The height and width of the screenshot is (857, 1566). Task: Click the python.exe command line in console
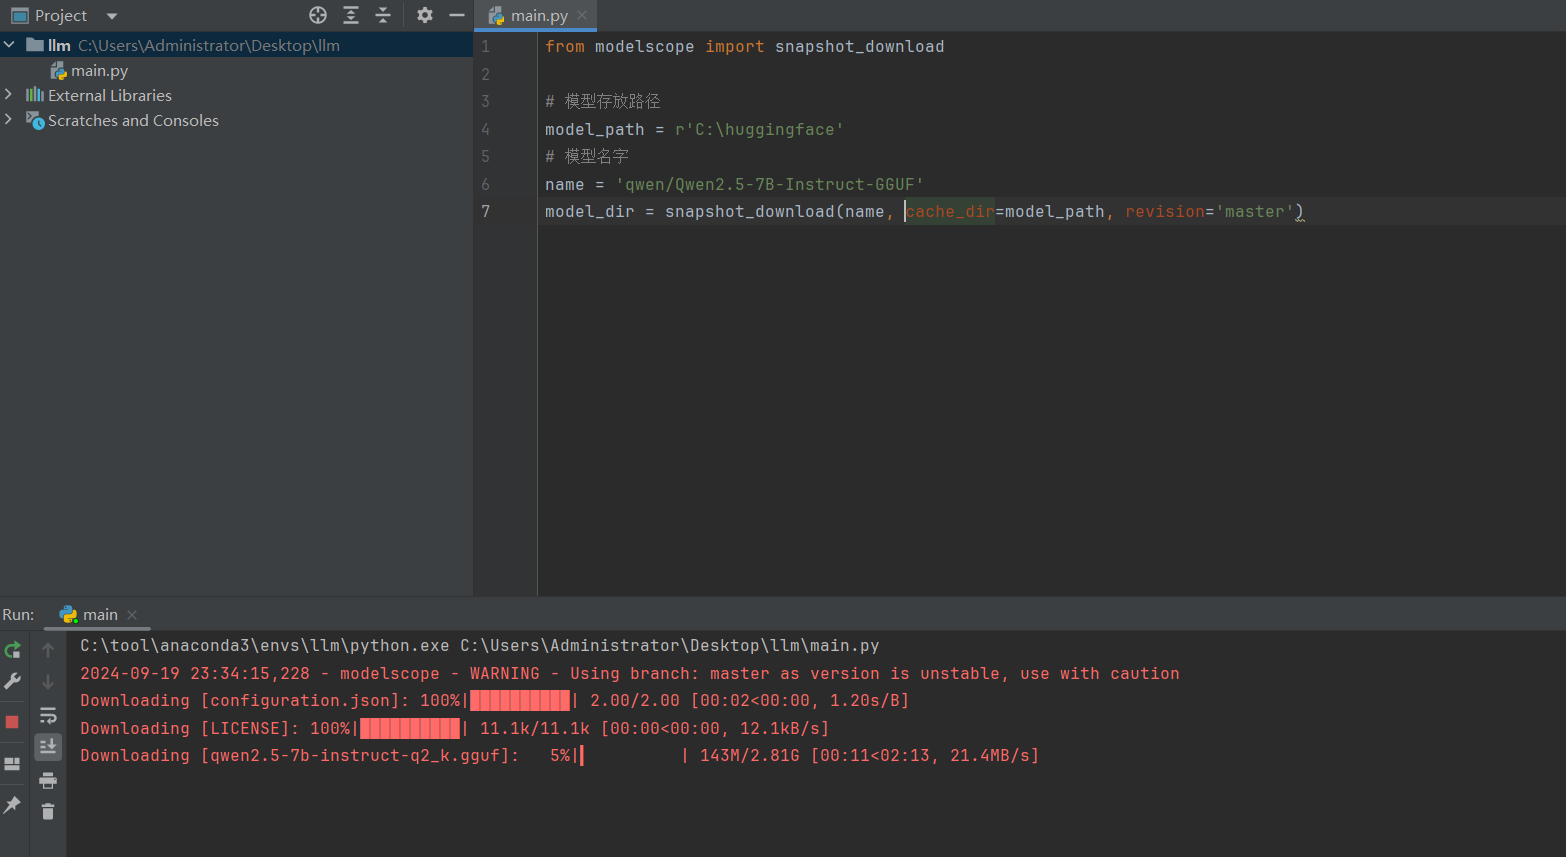tap(480, 646)
